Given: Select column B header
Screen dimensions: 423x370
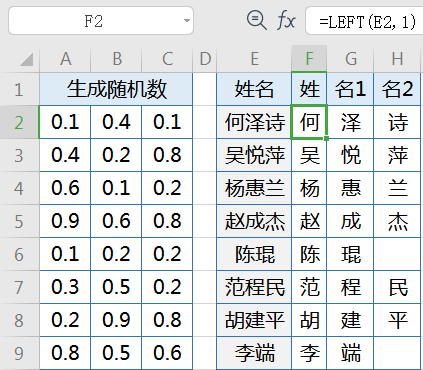Looking at the screenshot, I should pos(116,59).
